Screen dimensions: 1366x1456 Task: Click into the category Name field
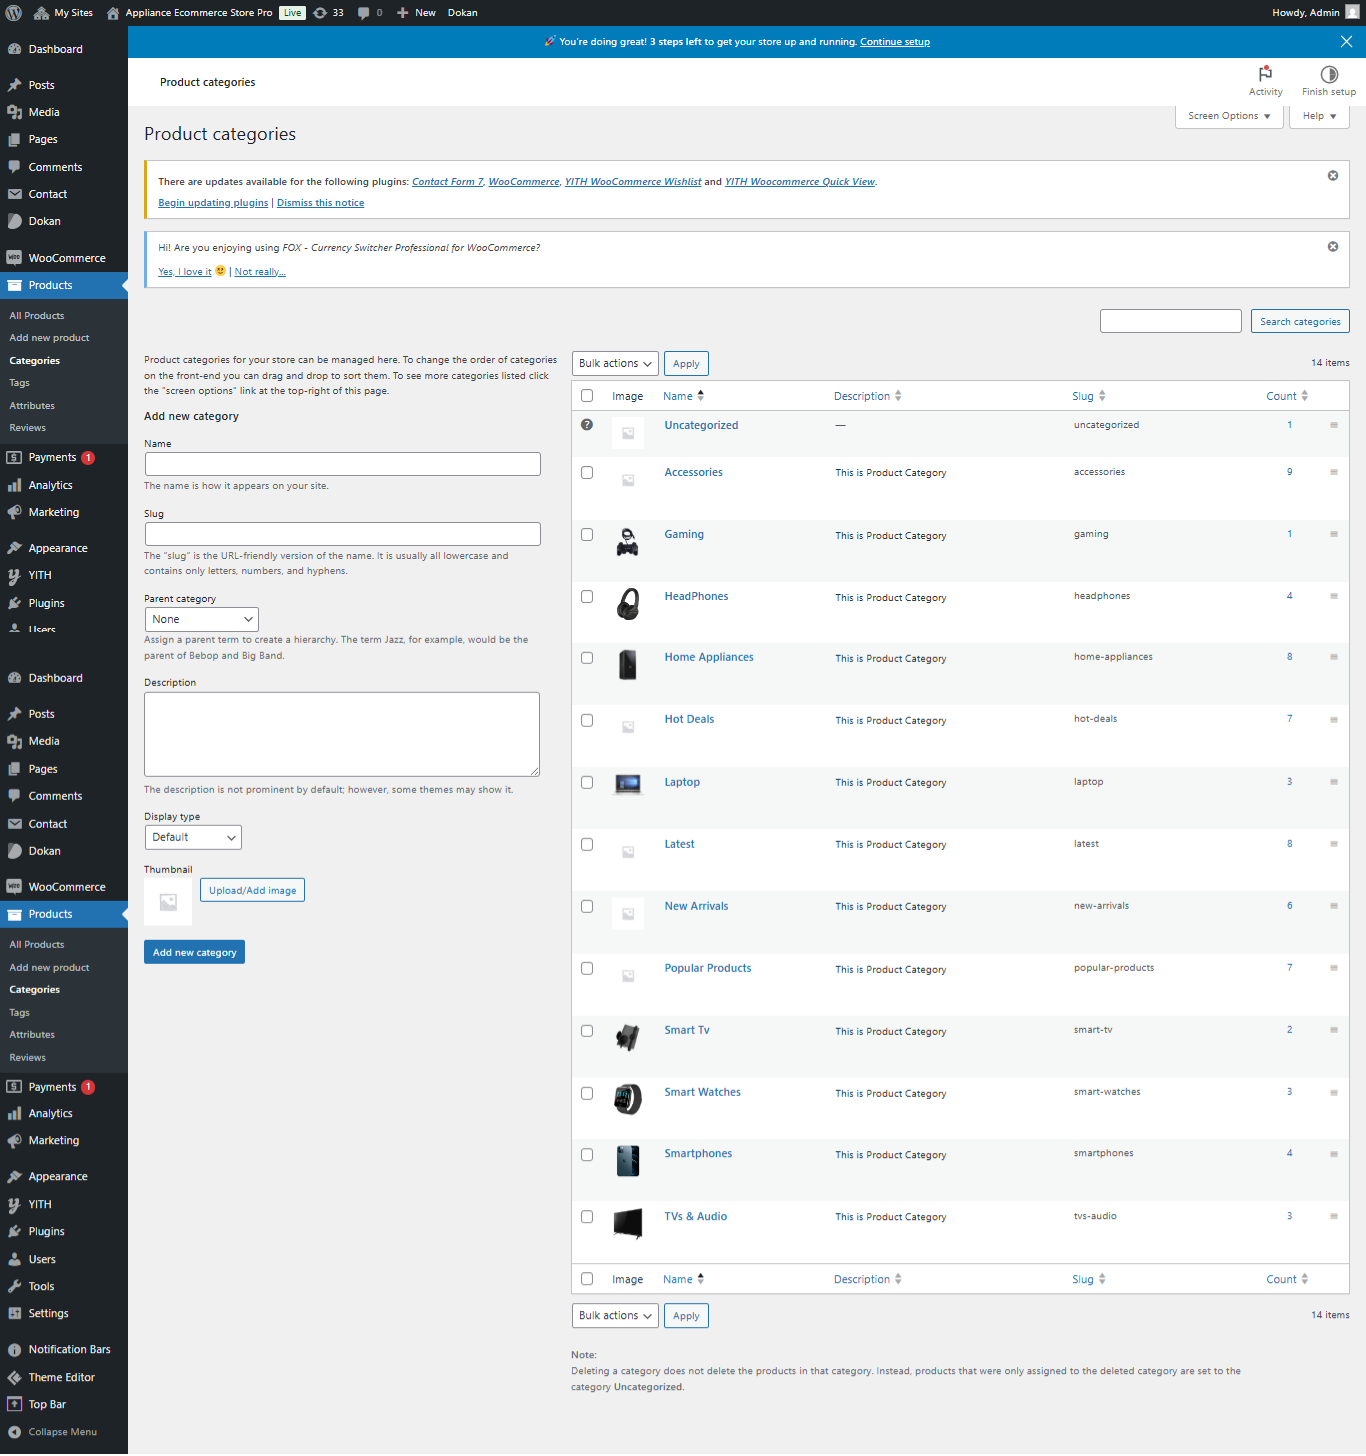(342, 464)
